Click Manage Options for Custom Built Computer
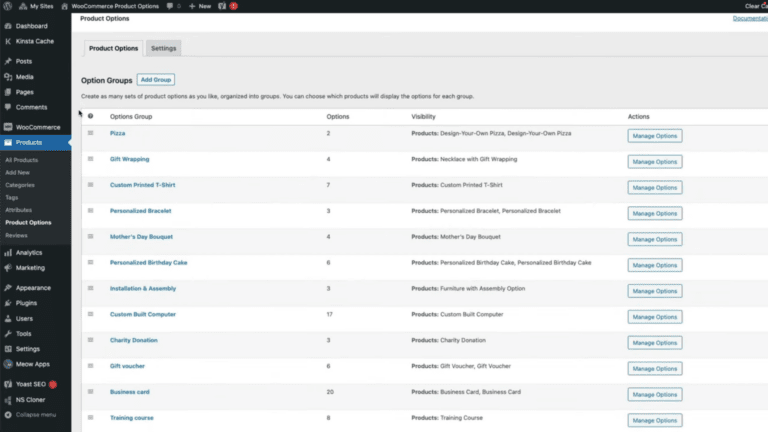The height and width of the screenshot is (432, 768). pos(654,317)
